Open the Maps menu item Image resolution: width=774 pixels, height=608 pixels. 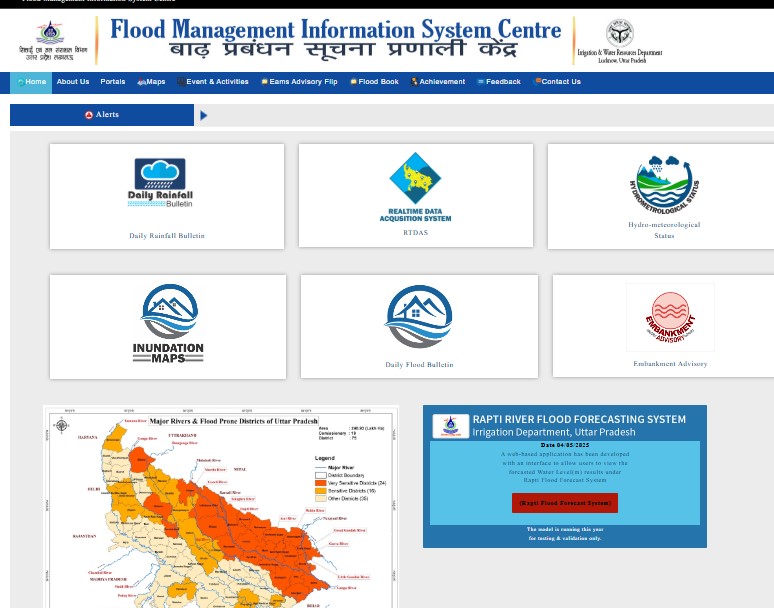[x=151, y=82]
